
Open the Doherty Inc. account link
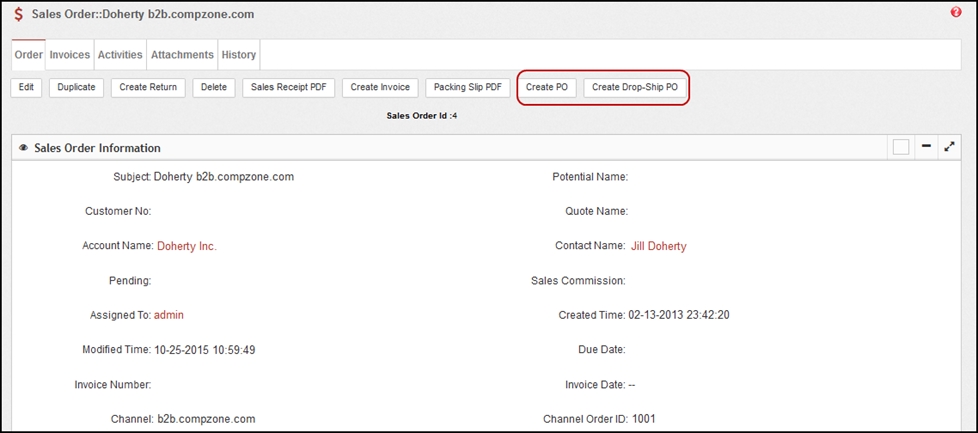[x=186, y=246]
